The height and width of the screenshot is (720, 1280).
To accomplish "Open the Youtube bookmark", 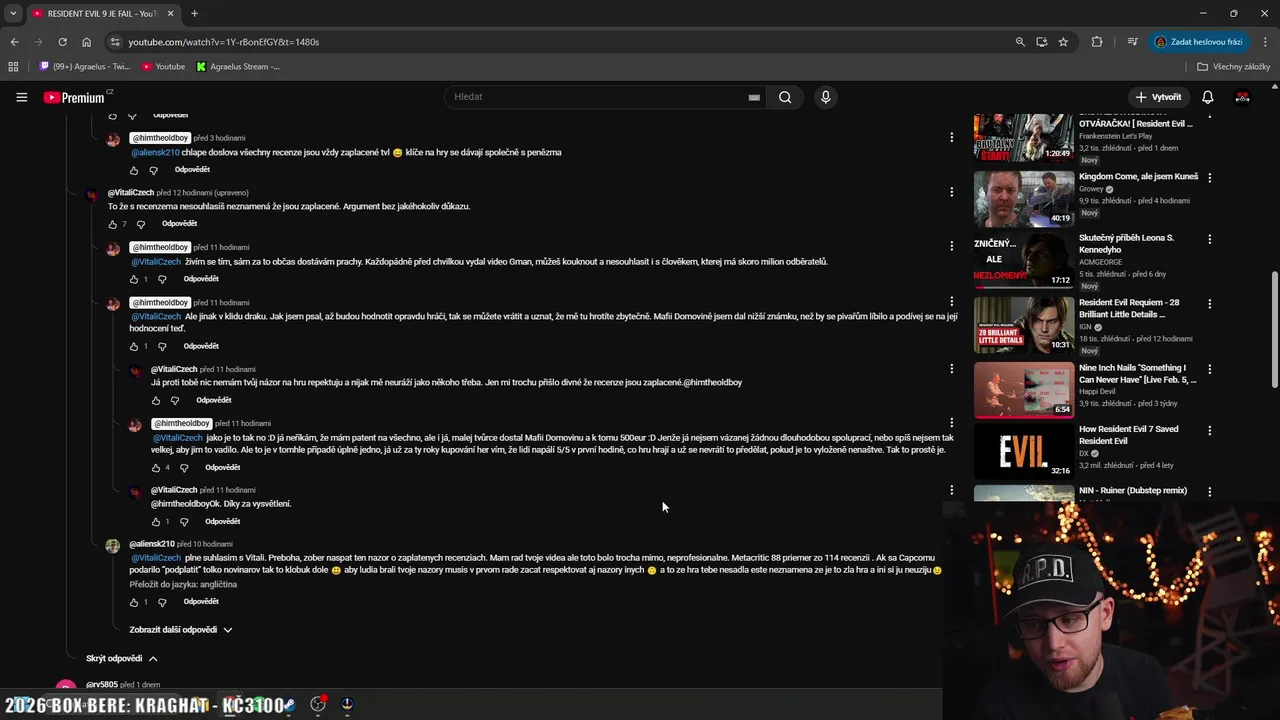I will pyautogui.click(x=163, y=67).
